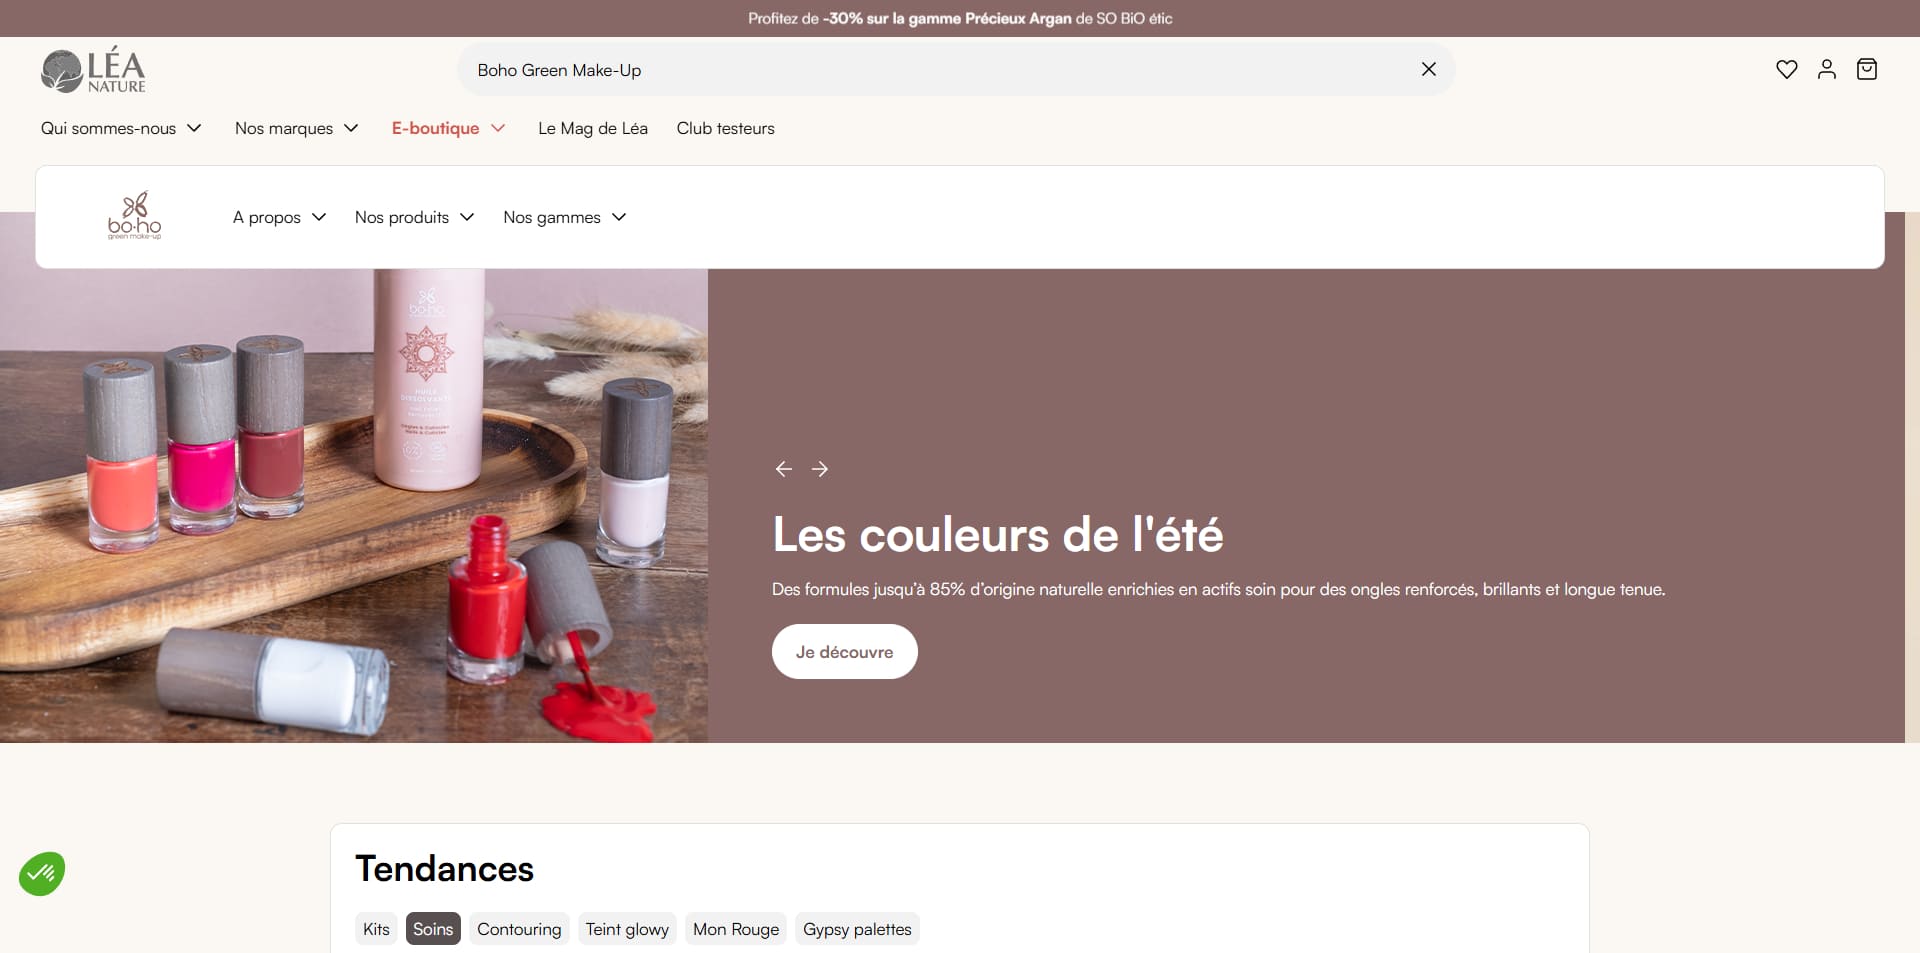Expand the Nos marques dropdown

(x=296, y=128)
